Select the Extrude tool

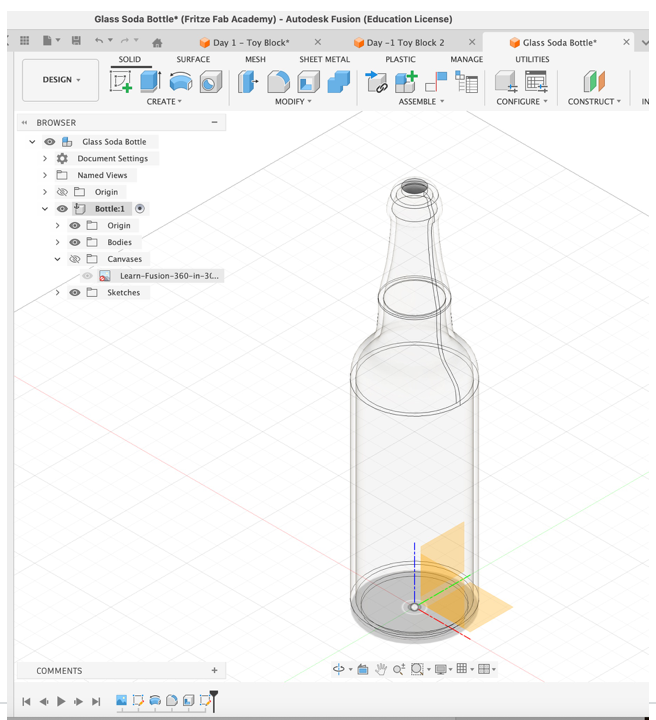tap(150, 81)
